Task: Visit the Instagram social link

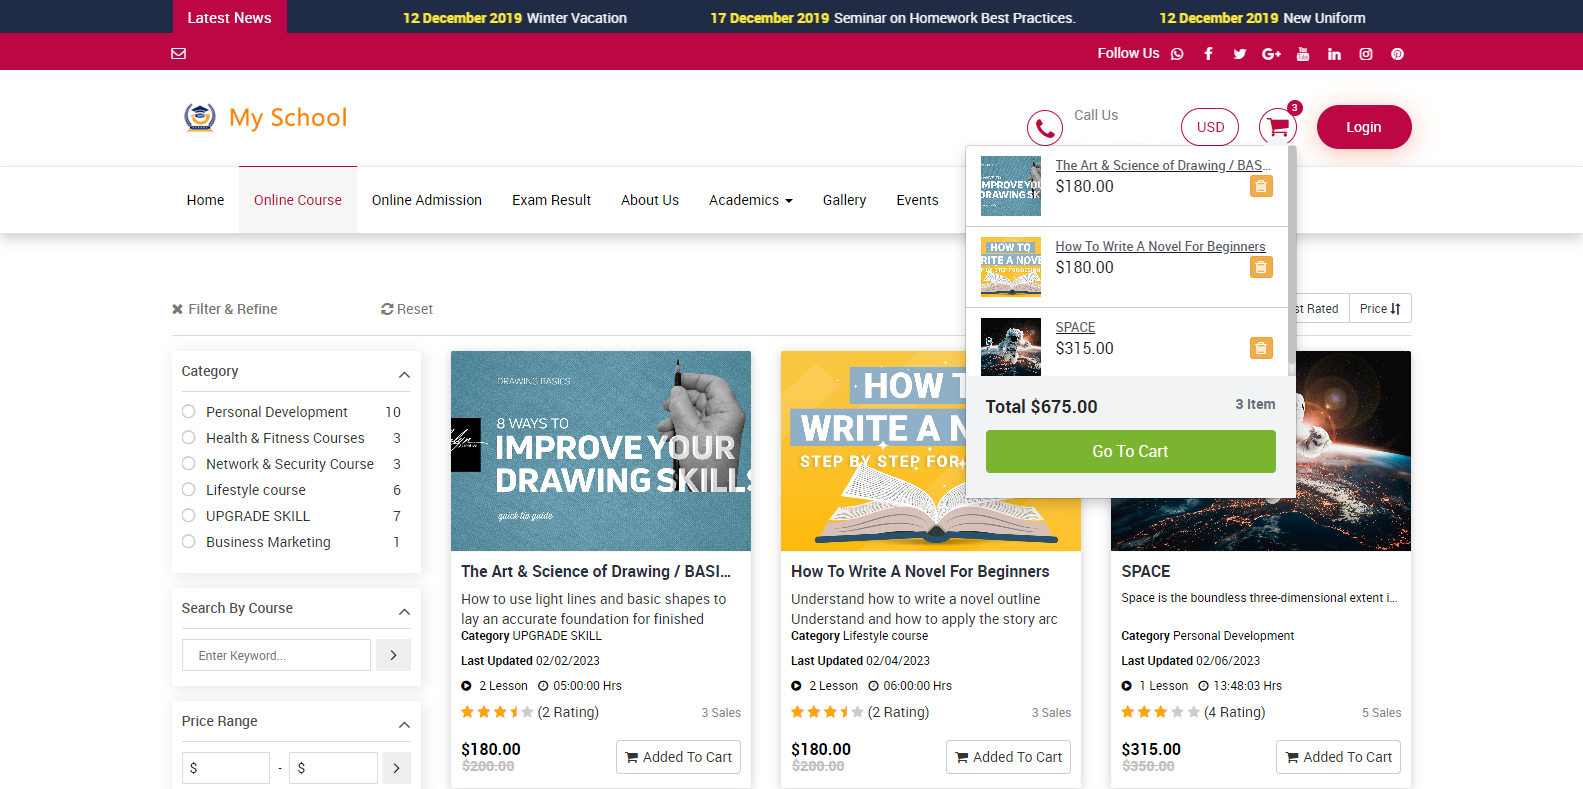Action: click(1365, 54)
